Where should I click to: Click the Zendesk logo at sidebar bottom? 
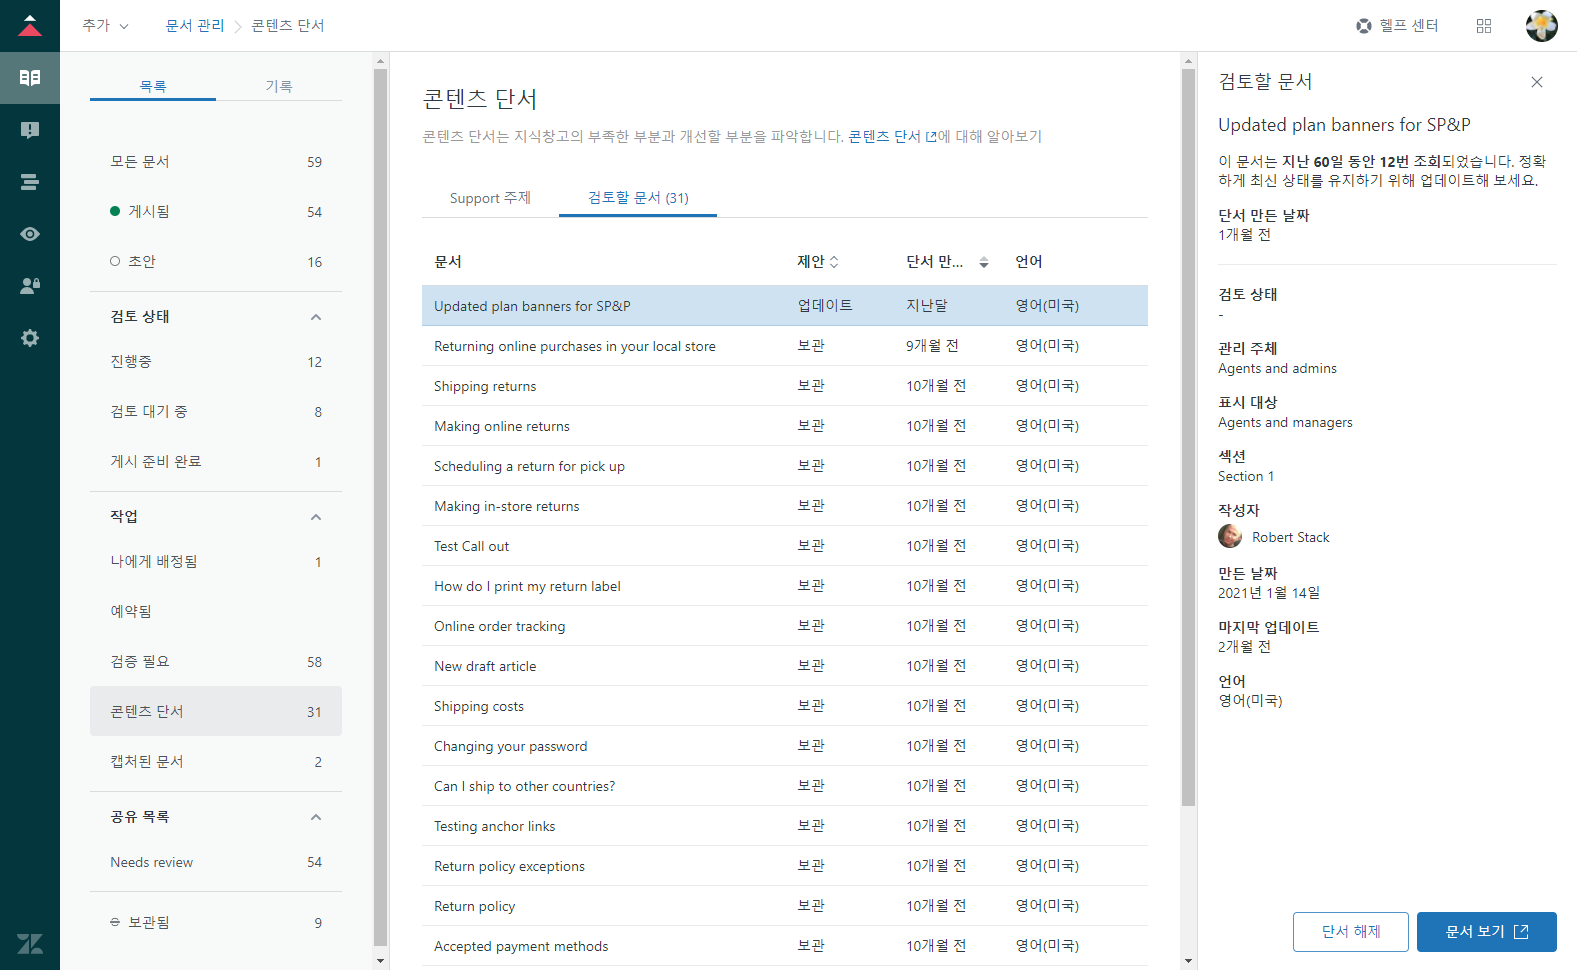(30, 943)
